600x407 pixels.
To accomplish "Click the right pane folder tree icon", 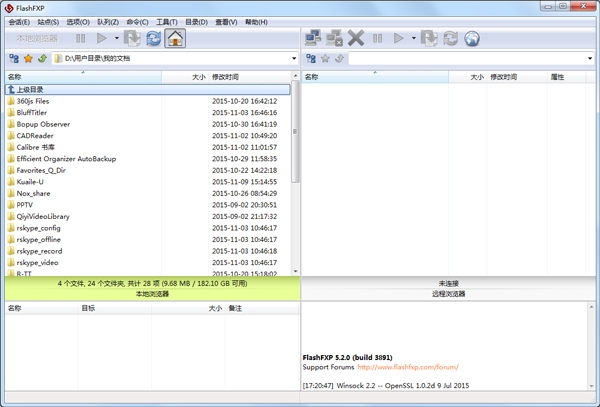I will (x=311, y=58).
